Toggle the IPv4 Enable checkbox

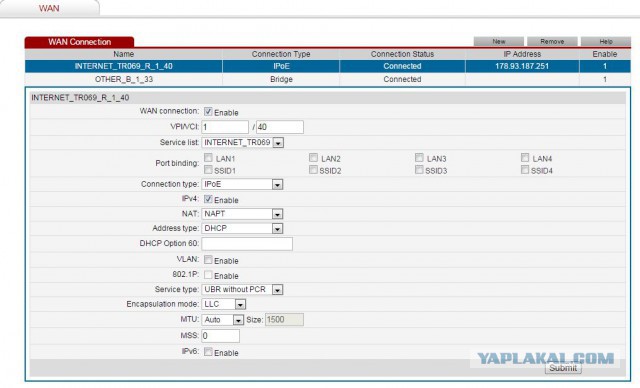[208, 199]
